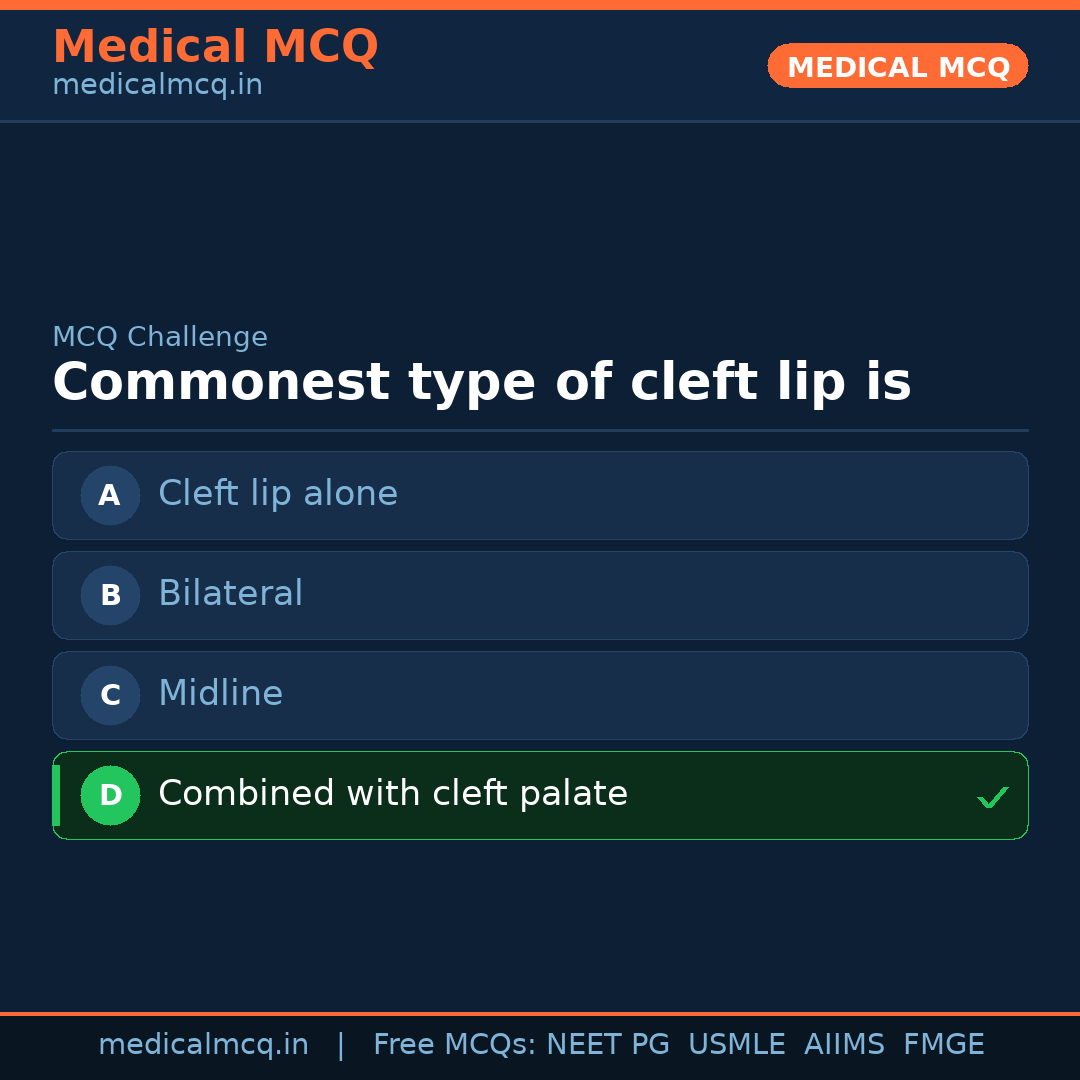Click the question text about cleft lip
1080x1080 pixels.
481,382
